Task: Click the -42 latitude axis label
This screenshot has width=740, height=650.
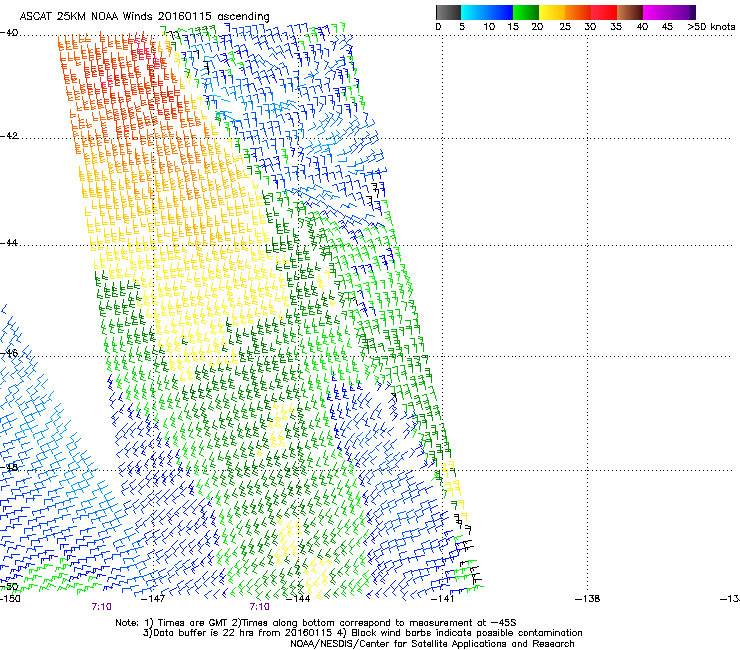Action: (x=9, y=136)
